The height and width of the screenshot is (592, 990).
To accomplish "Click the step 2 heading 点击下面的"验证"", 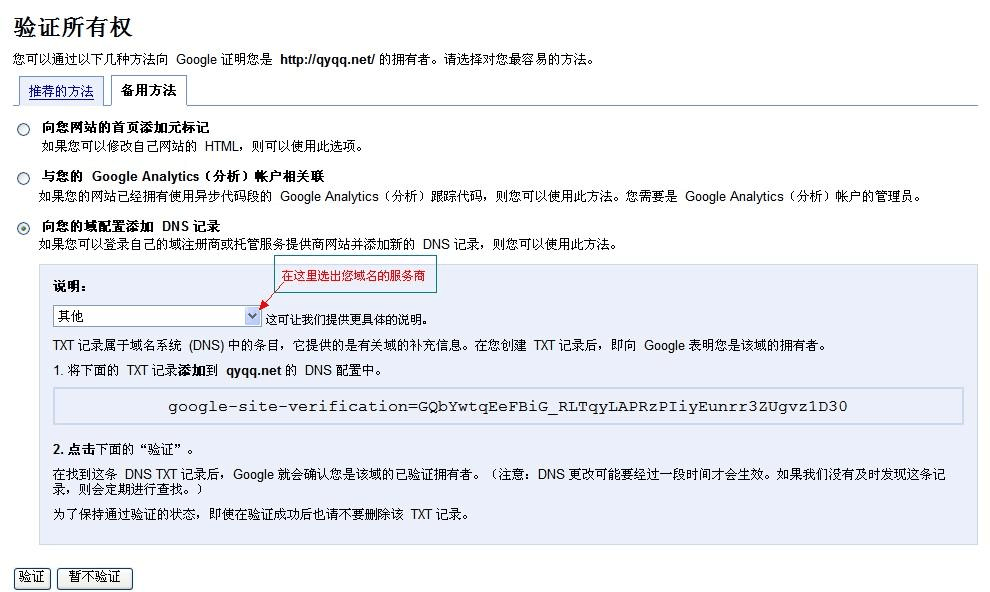I will (123, 448).
